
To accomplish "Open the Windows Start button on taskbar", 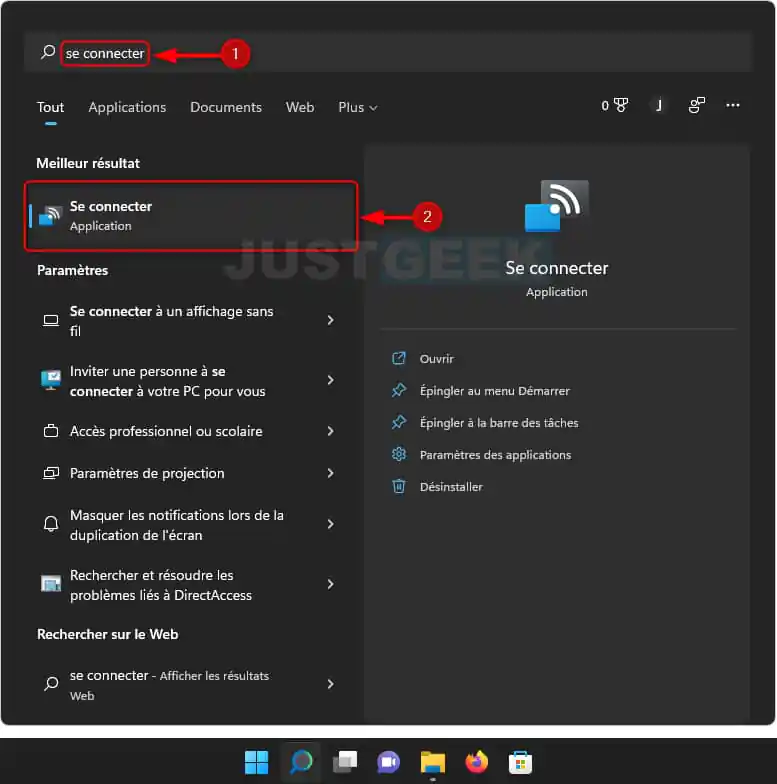I will coord(256,762).
